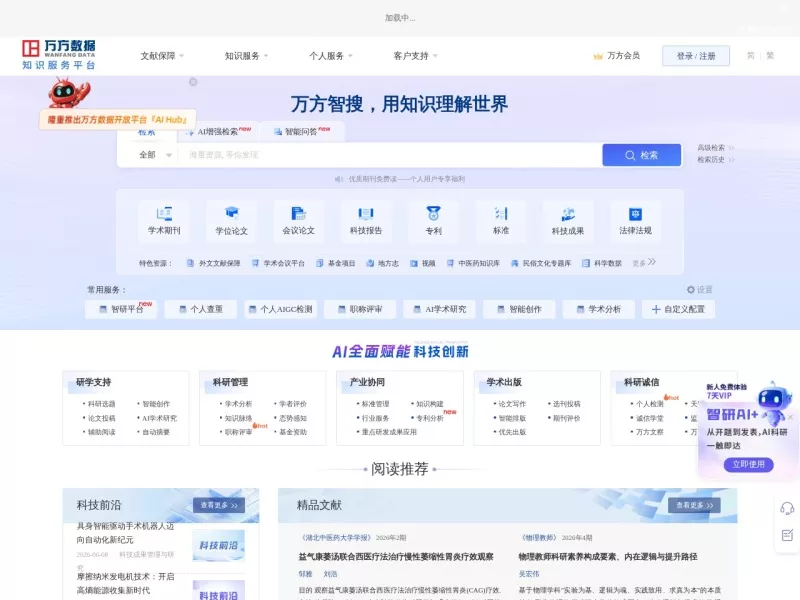Switch to the AI增强检索 tab
800x600 pixels.
pyautogui.click(x=218, y=132)
